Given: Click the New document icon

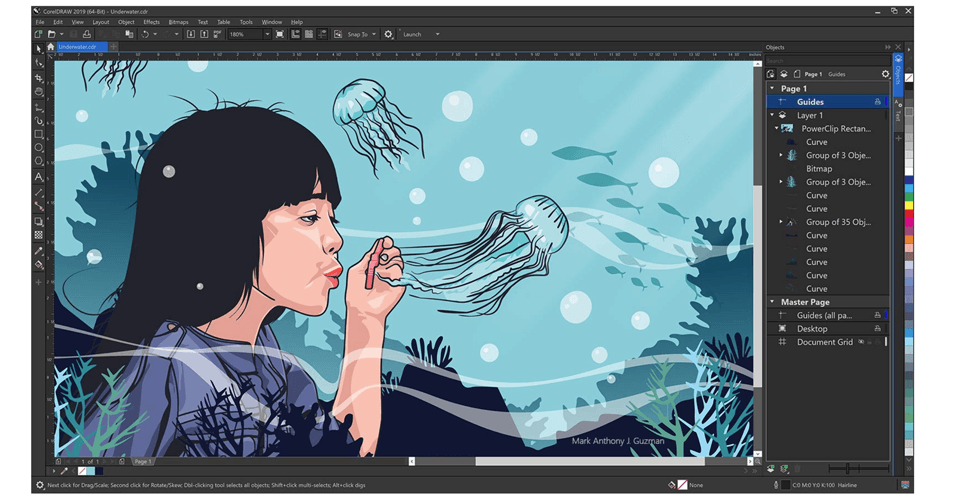Looking at the screenshot, I should click(39, 34).
